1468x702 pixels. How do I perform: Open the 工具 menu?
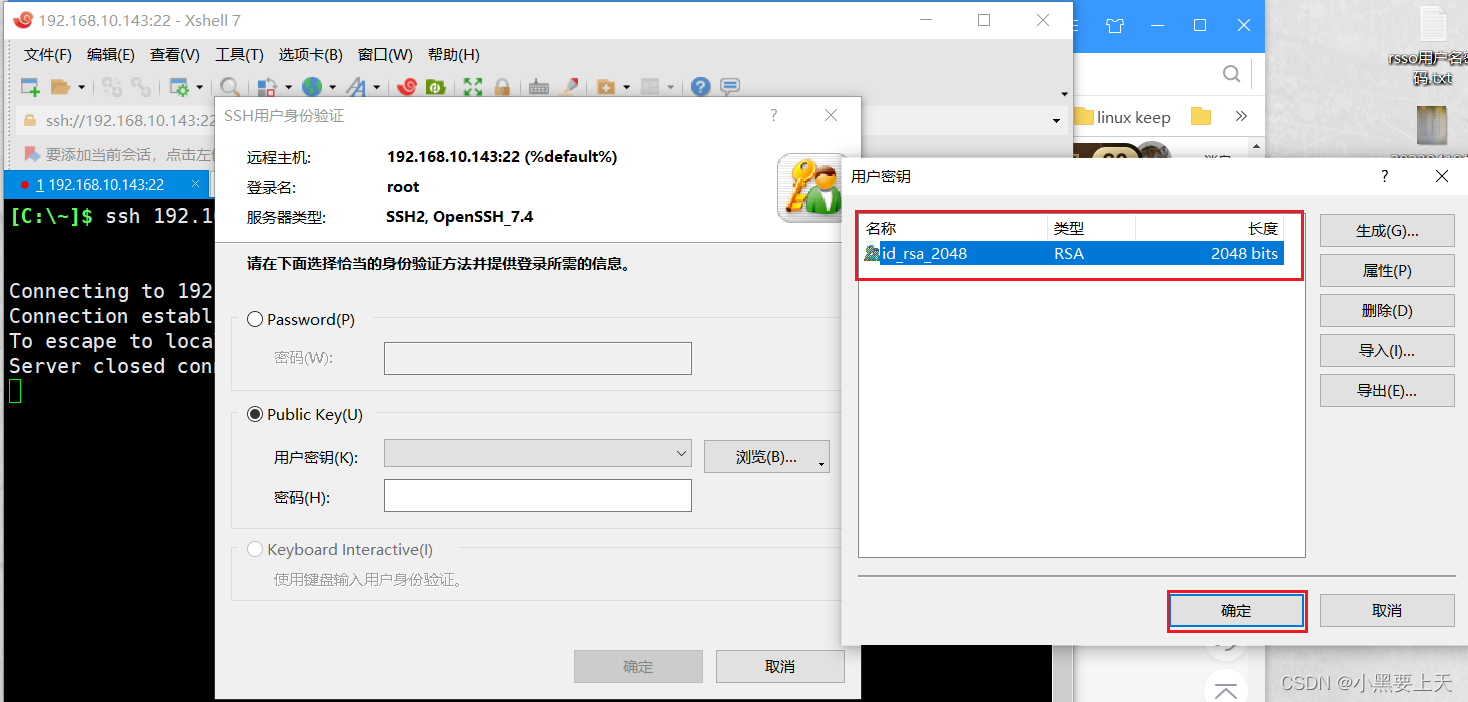[x=238, y=54]
